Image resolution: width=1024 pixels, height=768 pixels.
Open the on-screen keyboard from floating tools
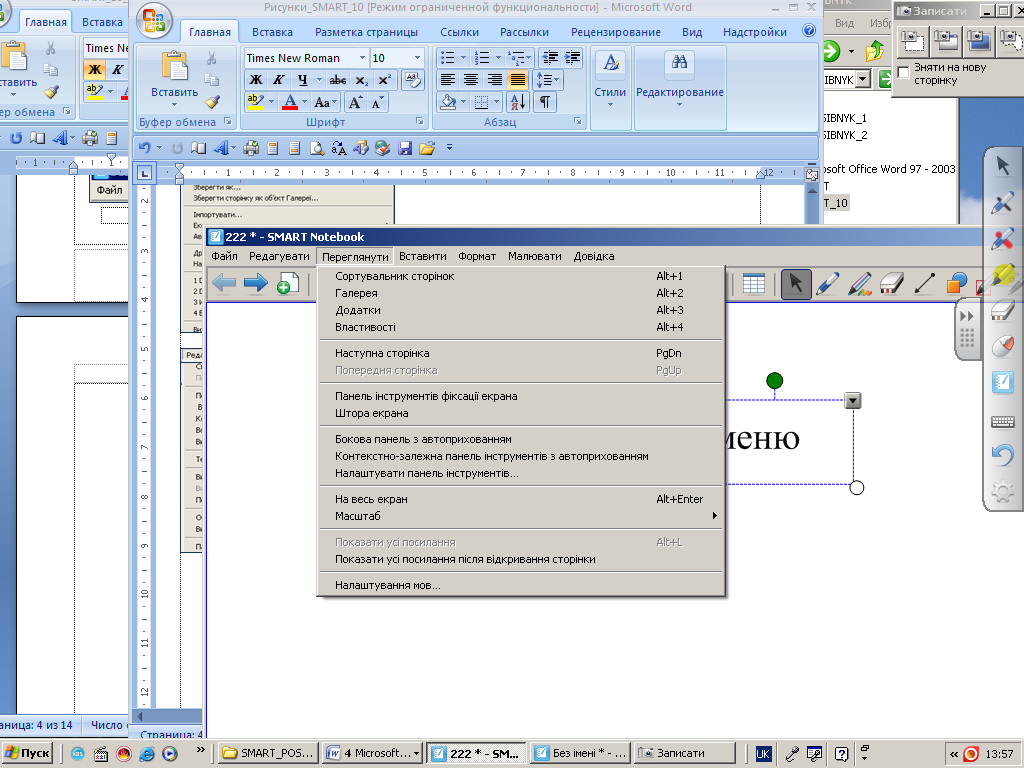click(x=1002, y=422)
